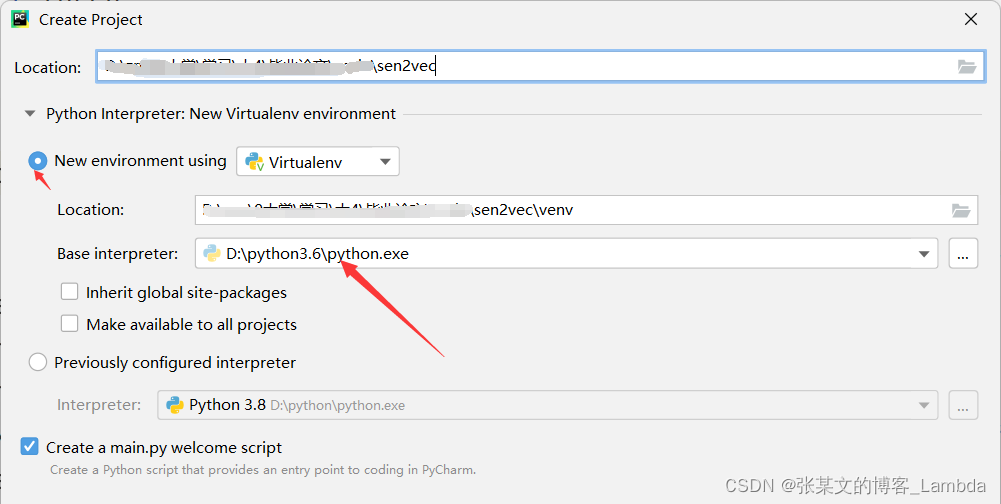
Task: Uncheck Create a main.py welcome script
Action: pyautogui.click(x=29, y=447)
